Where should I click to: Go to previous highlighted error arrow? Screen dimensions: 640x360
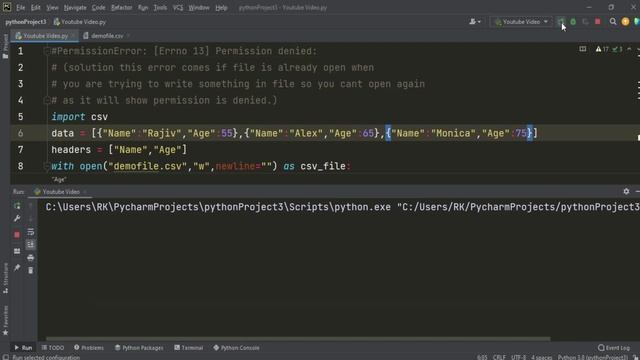coord(629,49)
